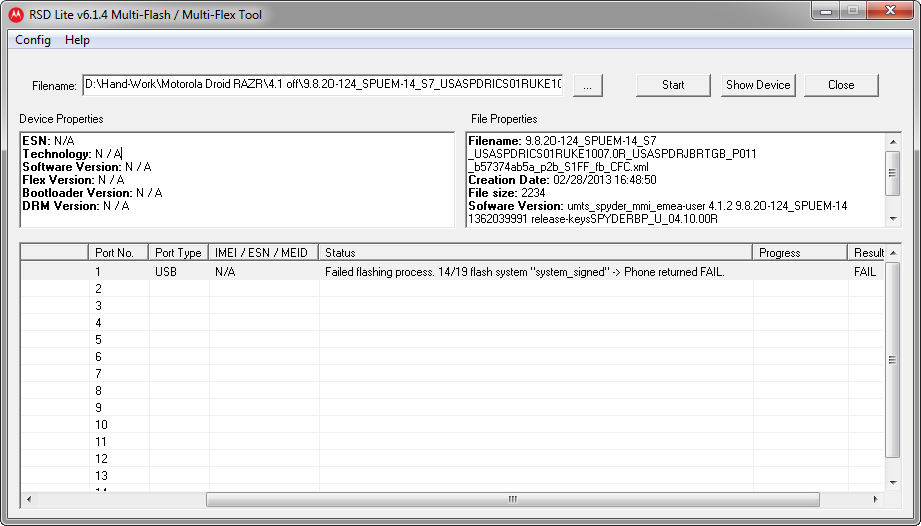Open the Help menu
921x526 pixels.
[77, 40]
